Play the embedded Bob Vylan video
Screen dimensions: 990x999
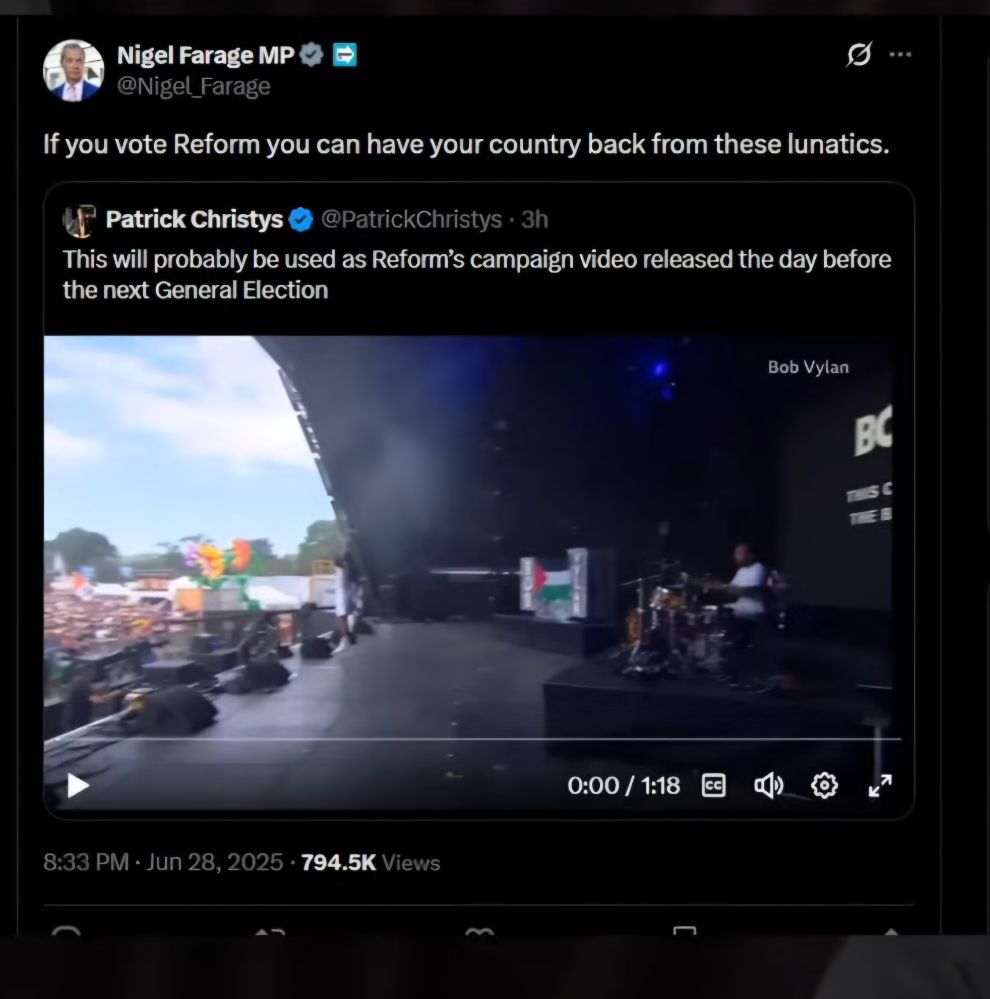[x=78, y=786]
